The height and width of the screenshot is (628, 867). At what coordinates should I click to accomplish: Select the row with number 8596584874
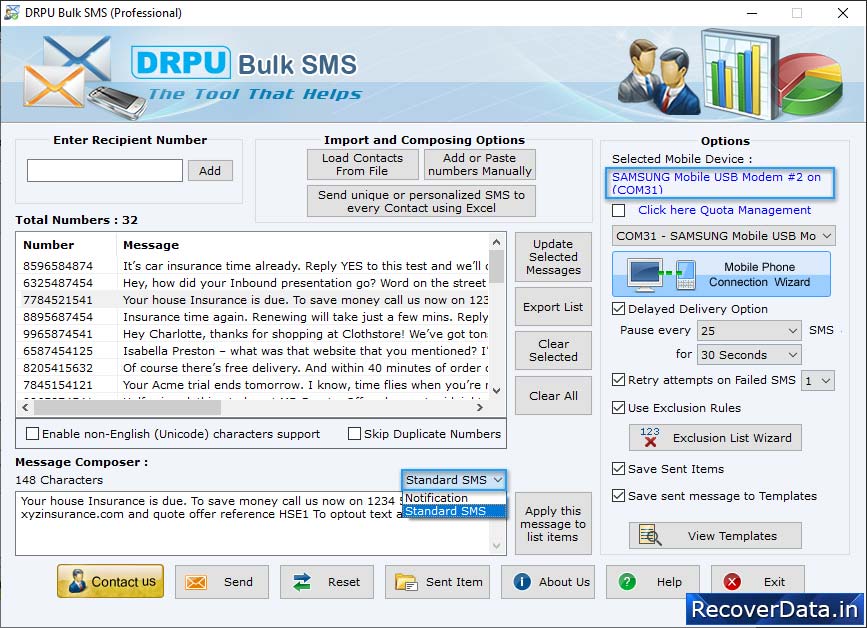pyautogui.click(x=253, y=266)
